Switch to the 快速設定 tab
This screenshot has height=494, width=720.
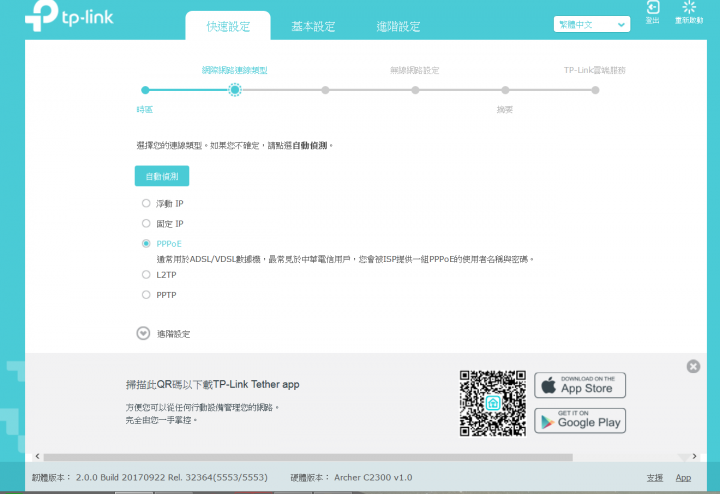coord(228,26)
